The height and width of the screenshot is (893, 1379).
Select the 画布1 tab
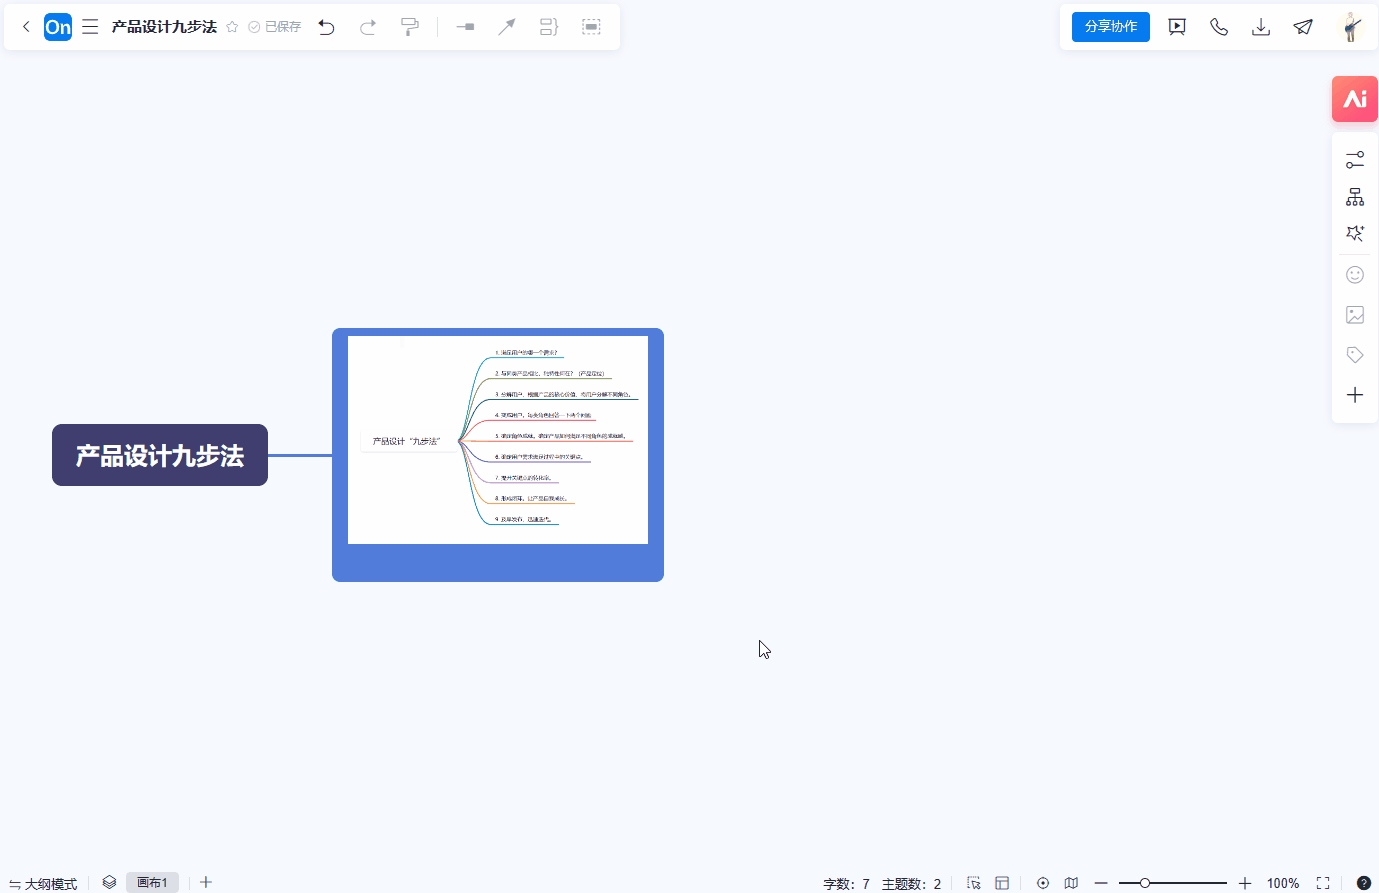tap(152, 882)
